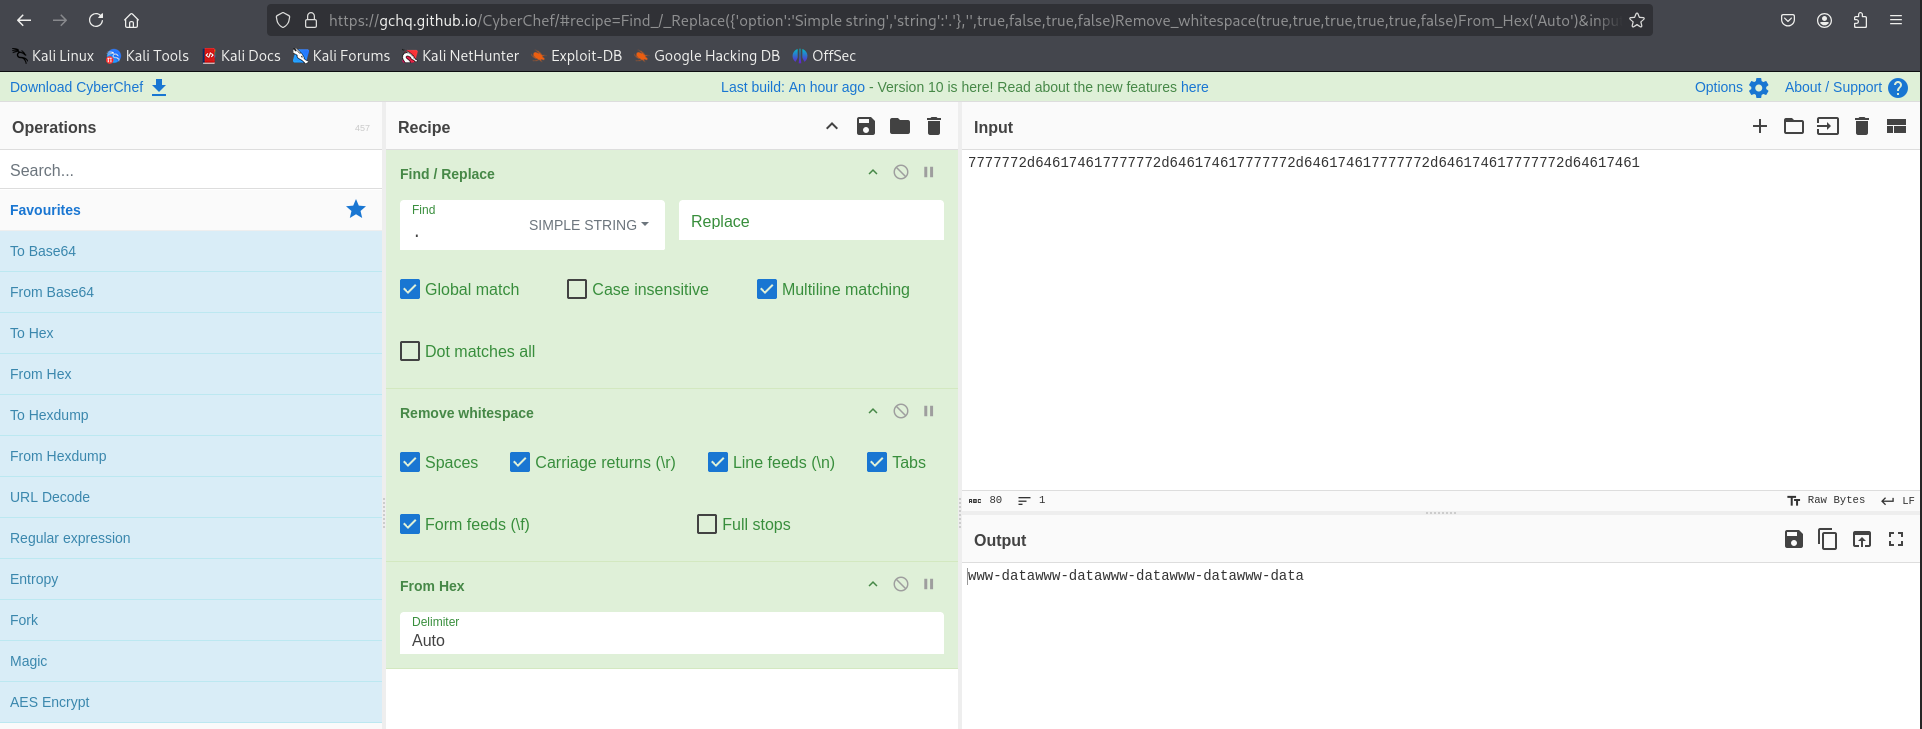
Task: Maximise the output pane
Action: (x=1896, y=539)
